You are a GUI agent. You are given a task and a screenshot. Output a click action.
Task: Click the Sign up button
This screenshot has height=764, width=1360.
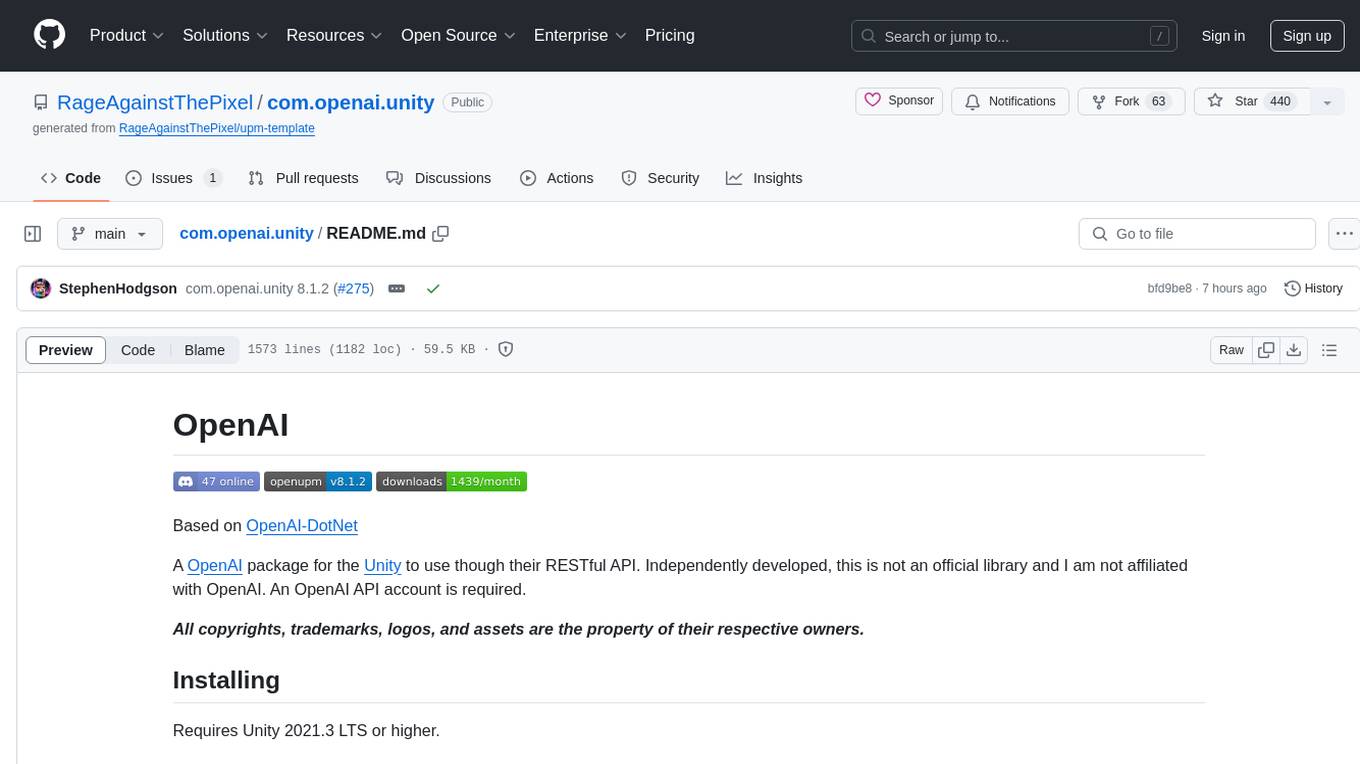[1307, 36]
